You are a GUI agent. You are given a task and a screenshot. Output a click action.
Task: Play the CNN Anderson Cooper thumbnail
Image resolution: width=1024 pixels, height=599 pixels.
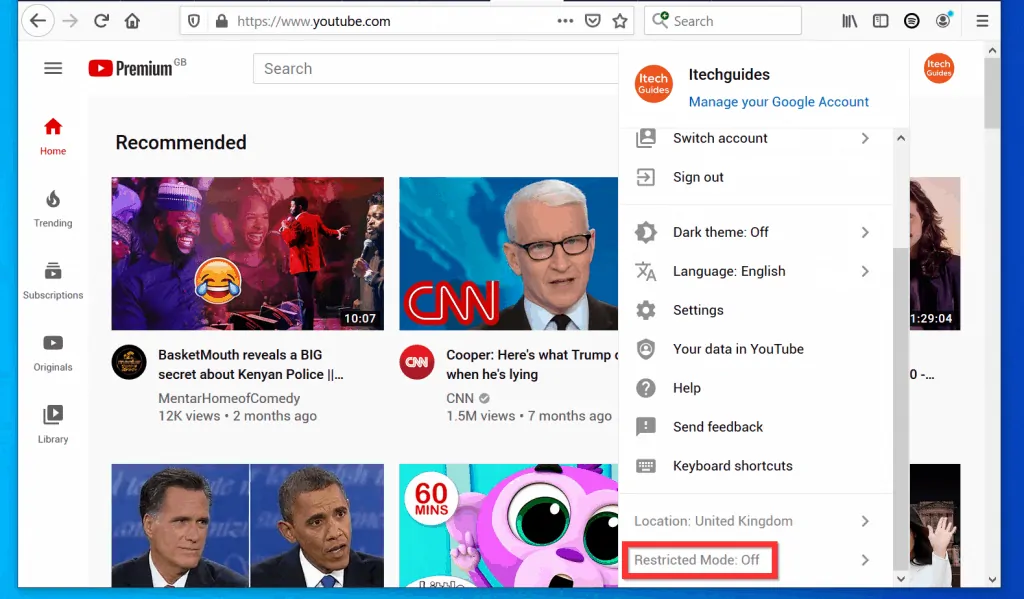[509, 253]
